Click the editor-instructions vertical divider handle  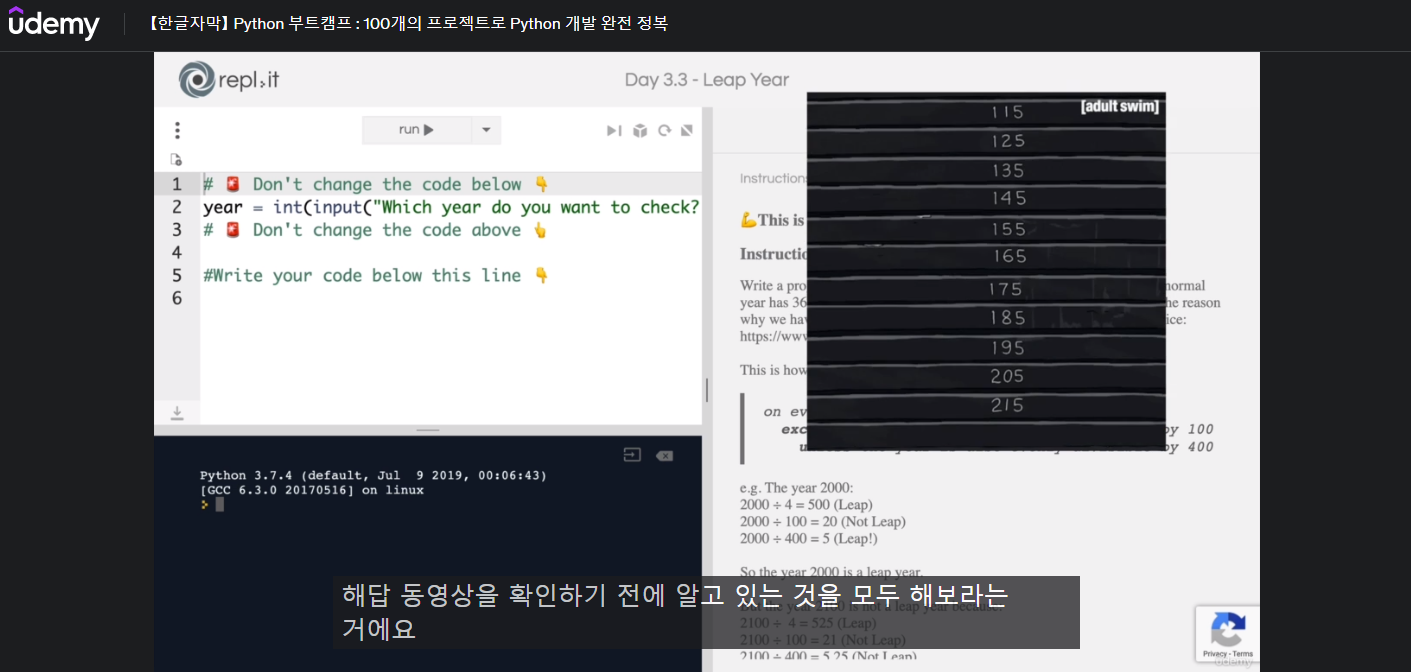pyautogui.click(x=707, y=390)
